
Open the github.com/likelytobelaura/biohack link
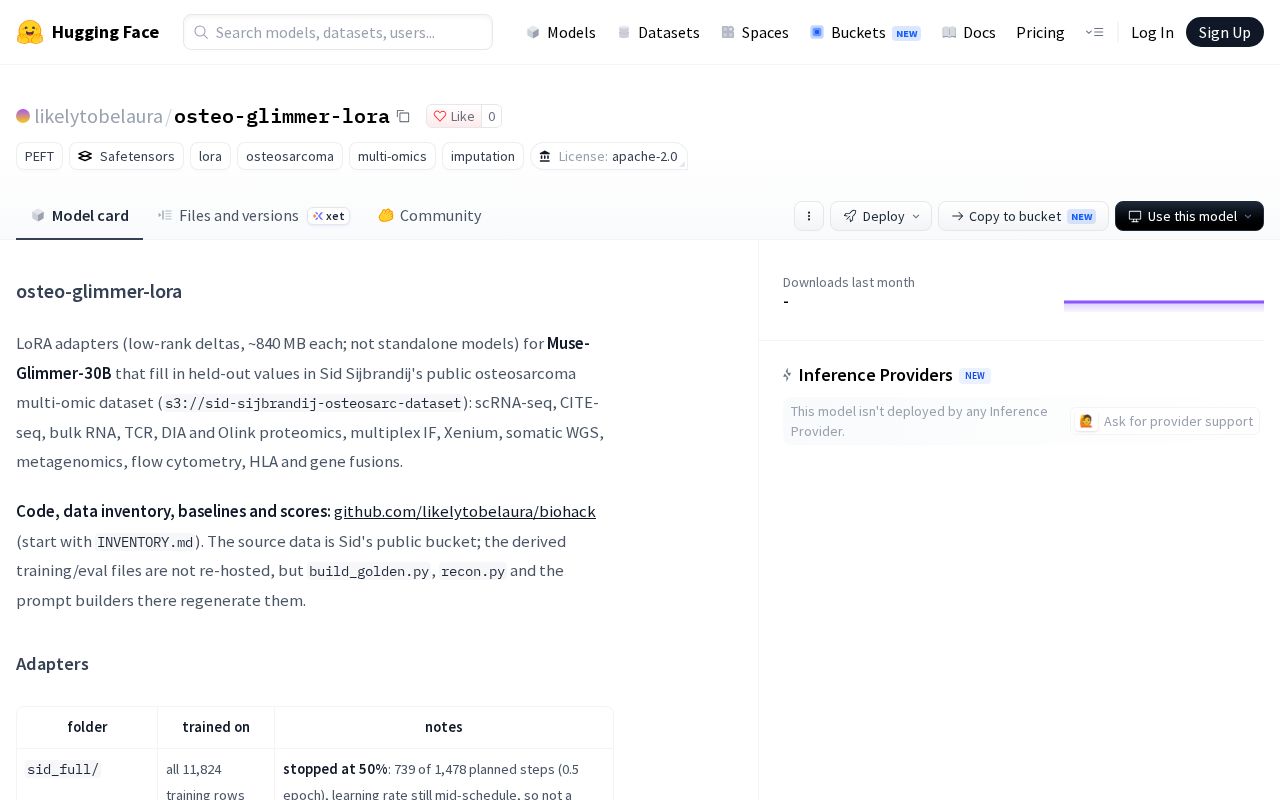pos(465,511)
